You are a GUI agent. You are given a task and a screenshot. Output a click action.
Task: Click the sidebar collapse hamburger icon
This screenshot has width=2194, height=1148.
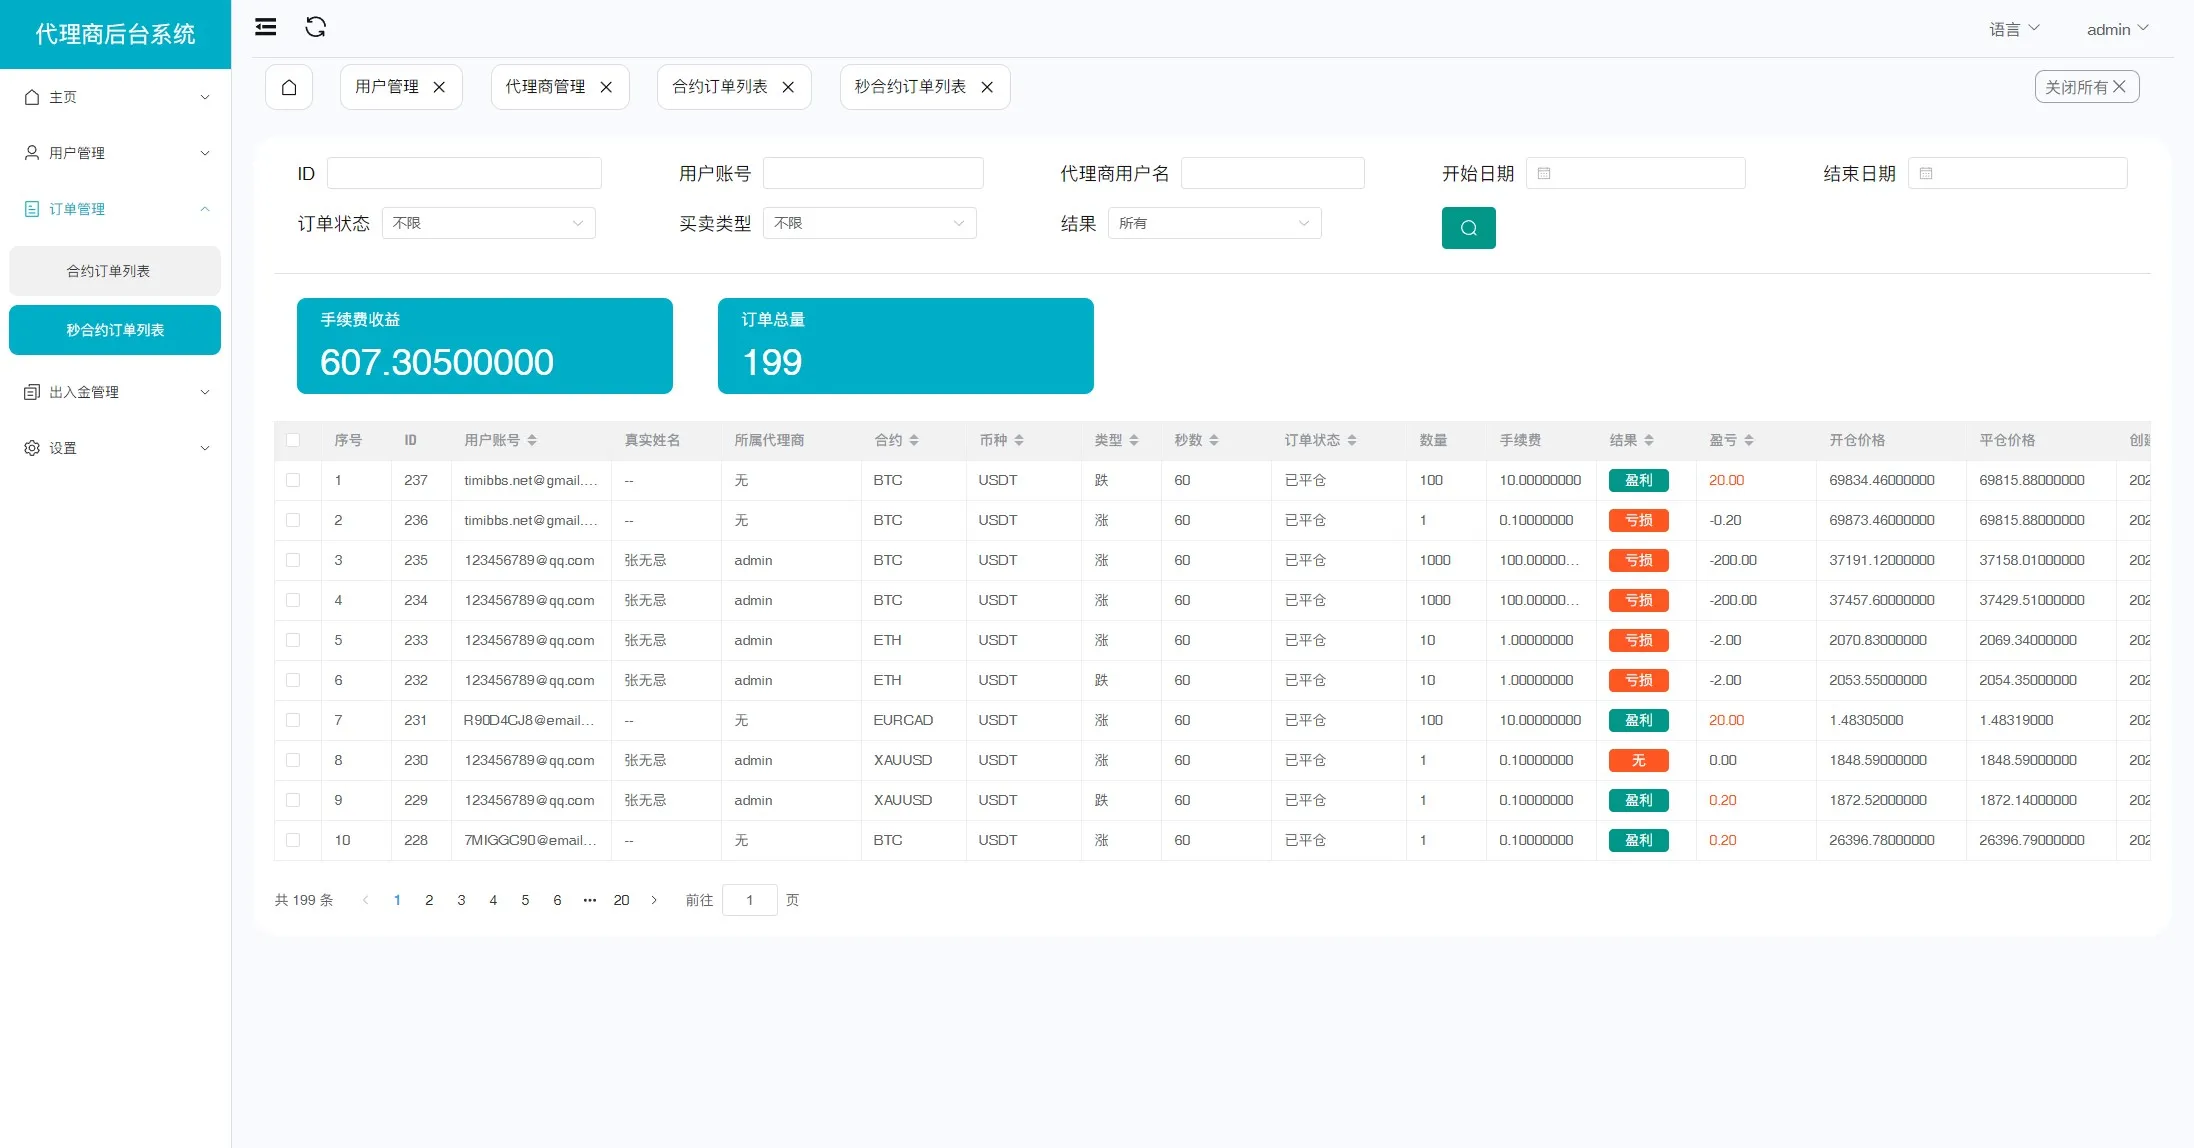(x=265, y=27)
